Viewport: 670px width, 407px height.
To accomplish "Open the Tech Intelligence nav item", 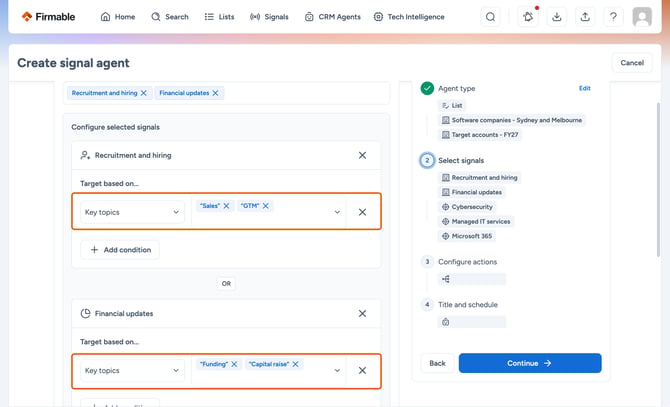I will (x=409, y=17).
